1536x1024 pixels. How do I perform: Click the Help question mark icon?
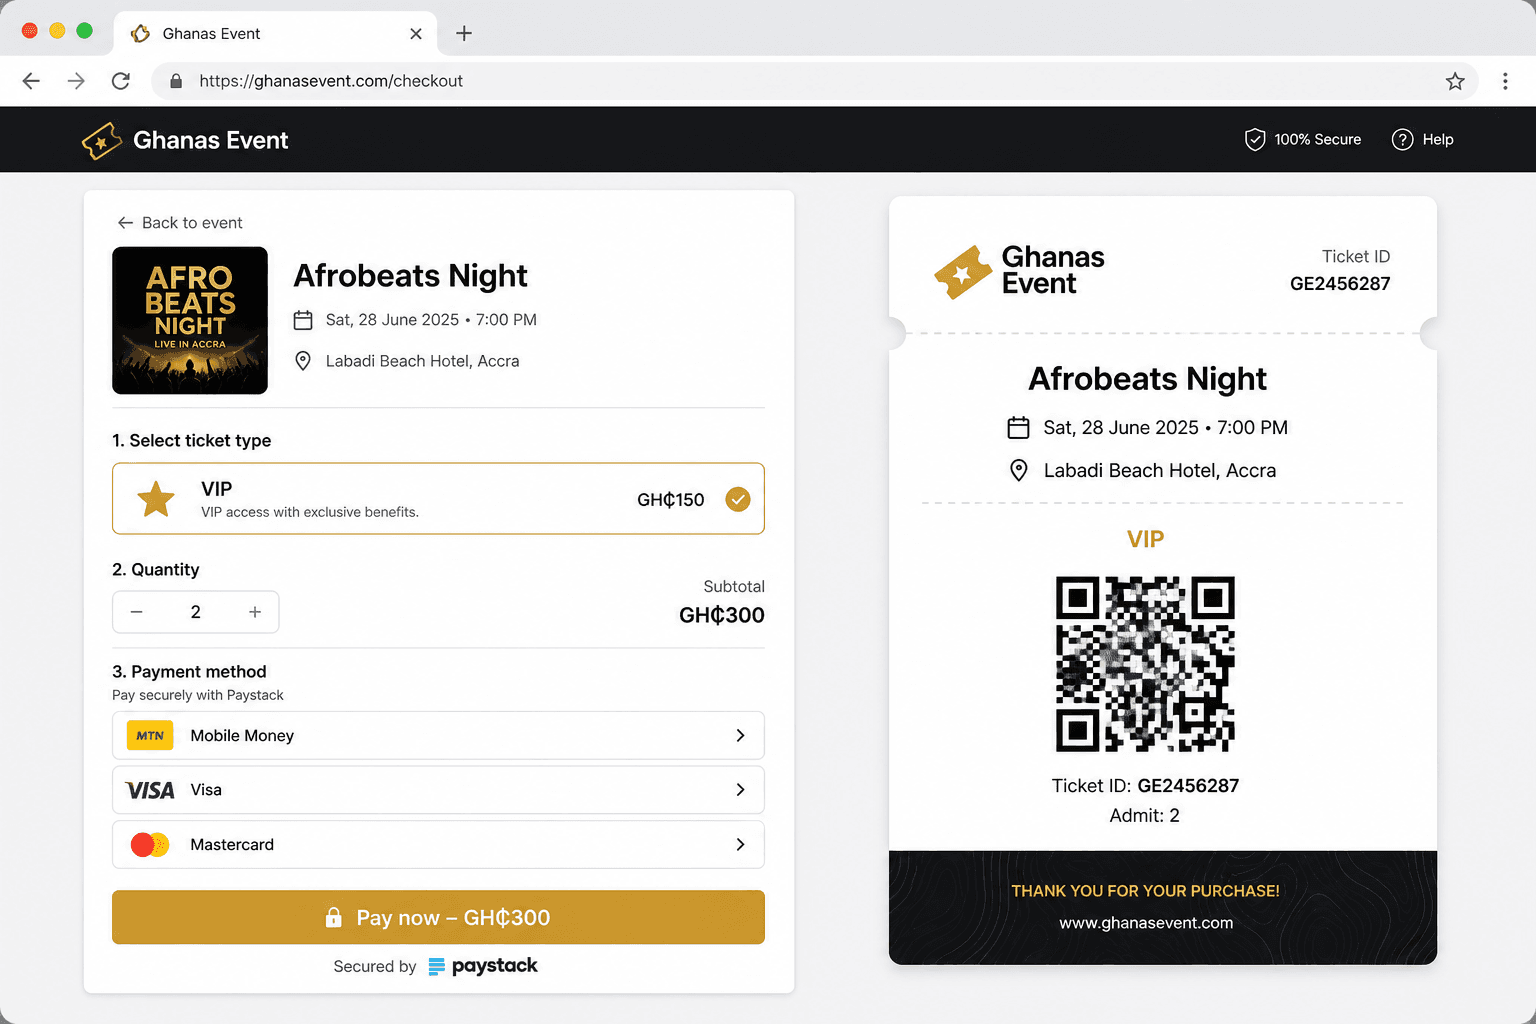(x=1402, y=139)
